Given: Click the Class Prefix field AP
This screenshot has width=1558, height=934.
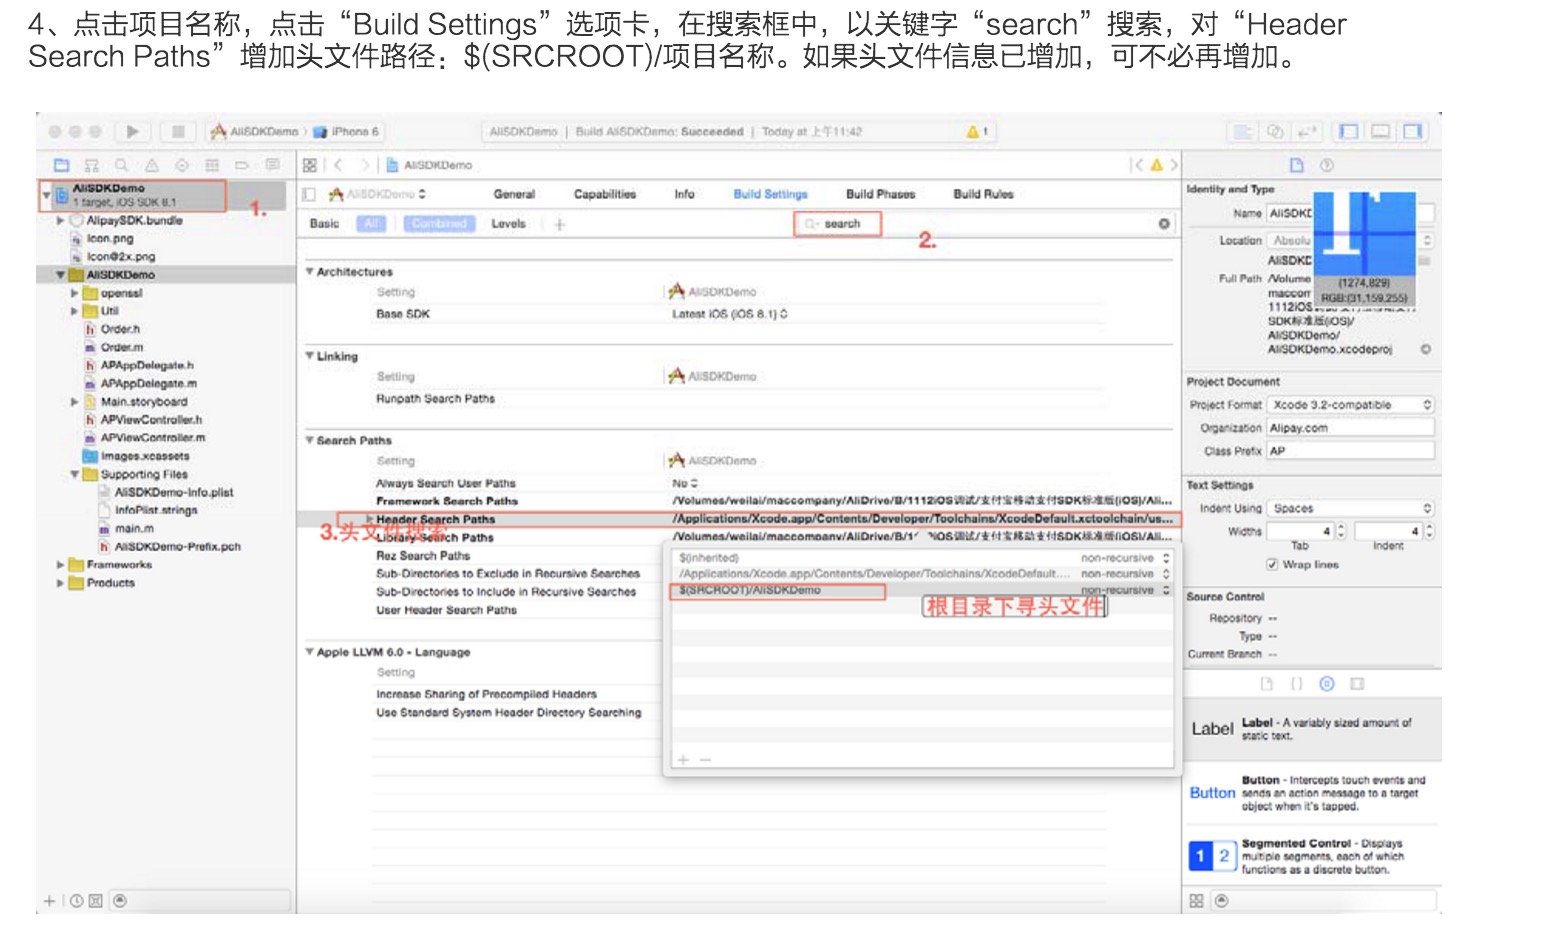Looking at the screenshot, I should pos(1350,451).
